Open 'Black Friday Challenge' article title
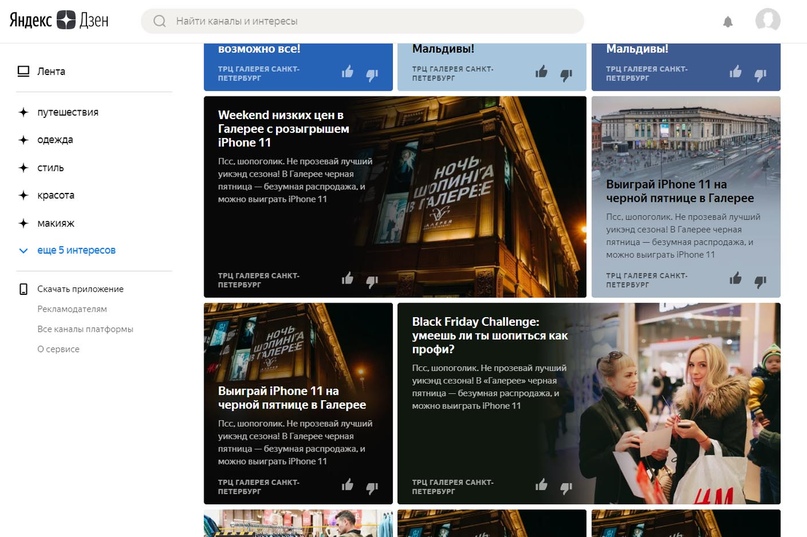 (489, 335)
